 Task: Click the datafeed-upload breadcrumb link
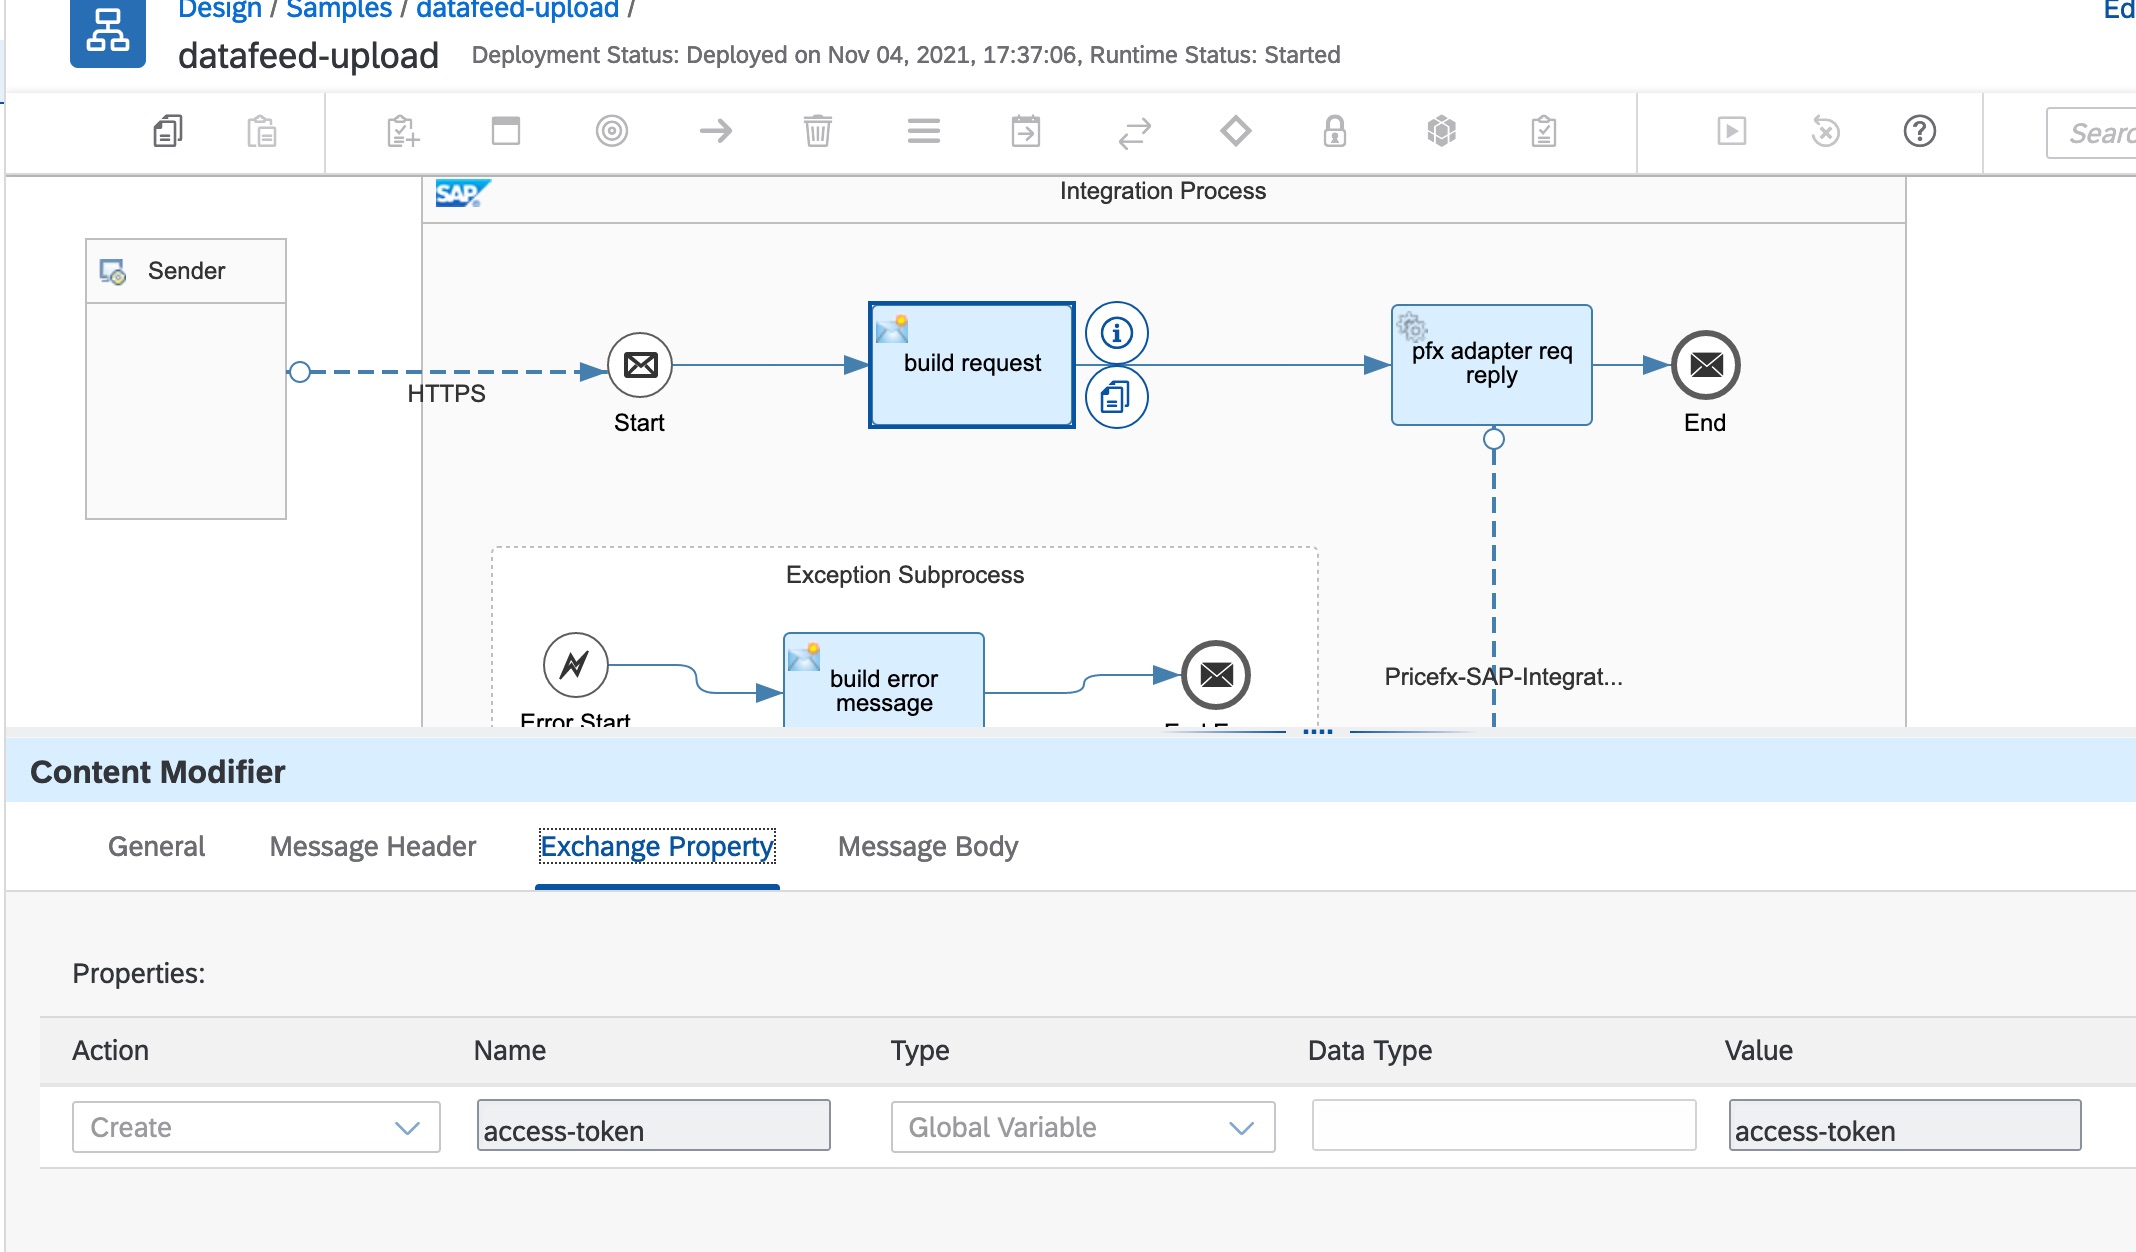coord(517,10)
